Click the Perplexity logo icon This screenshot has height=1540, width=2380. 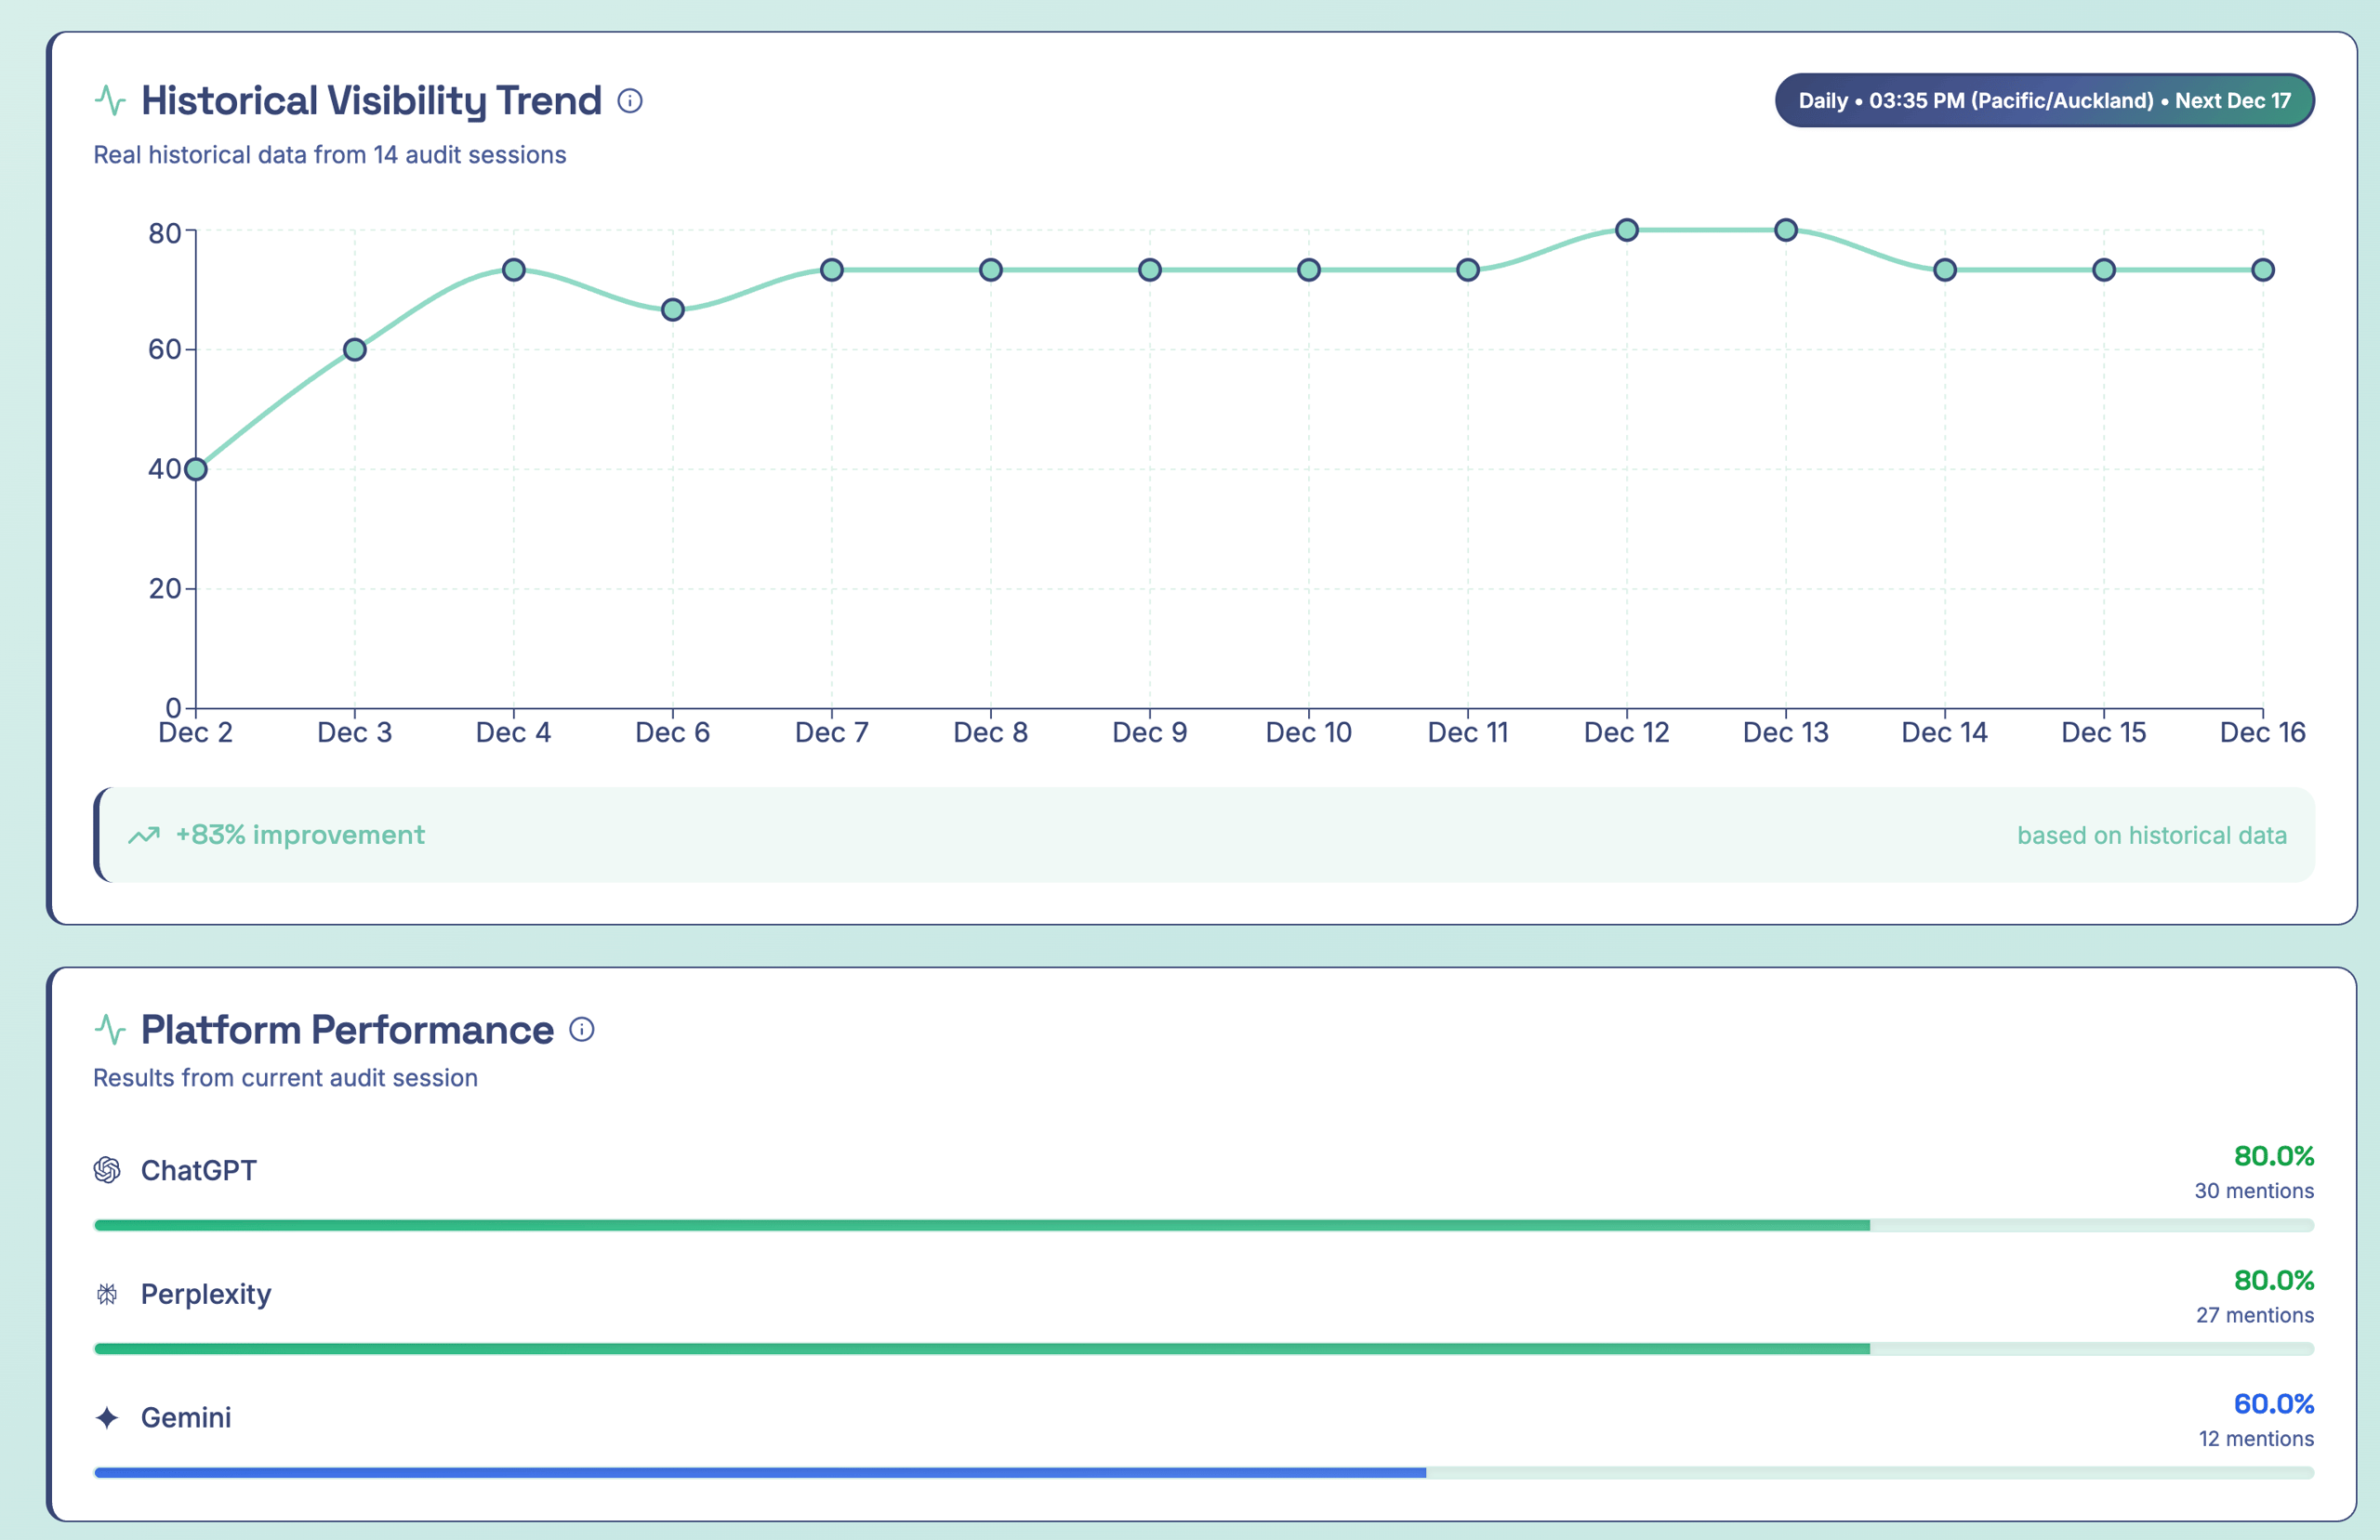[x=107, y=1294]
